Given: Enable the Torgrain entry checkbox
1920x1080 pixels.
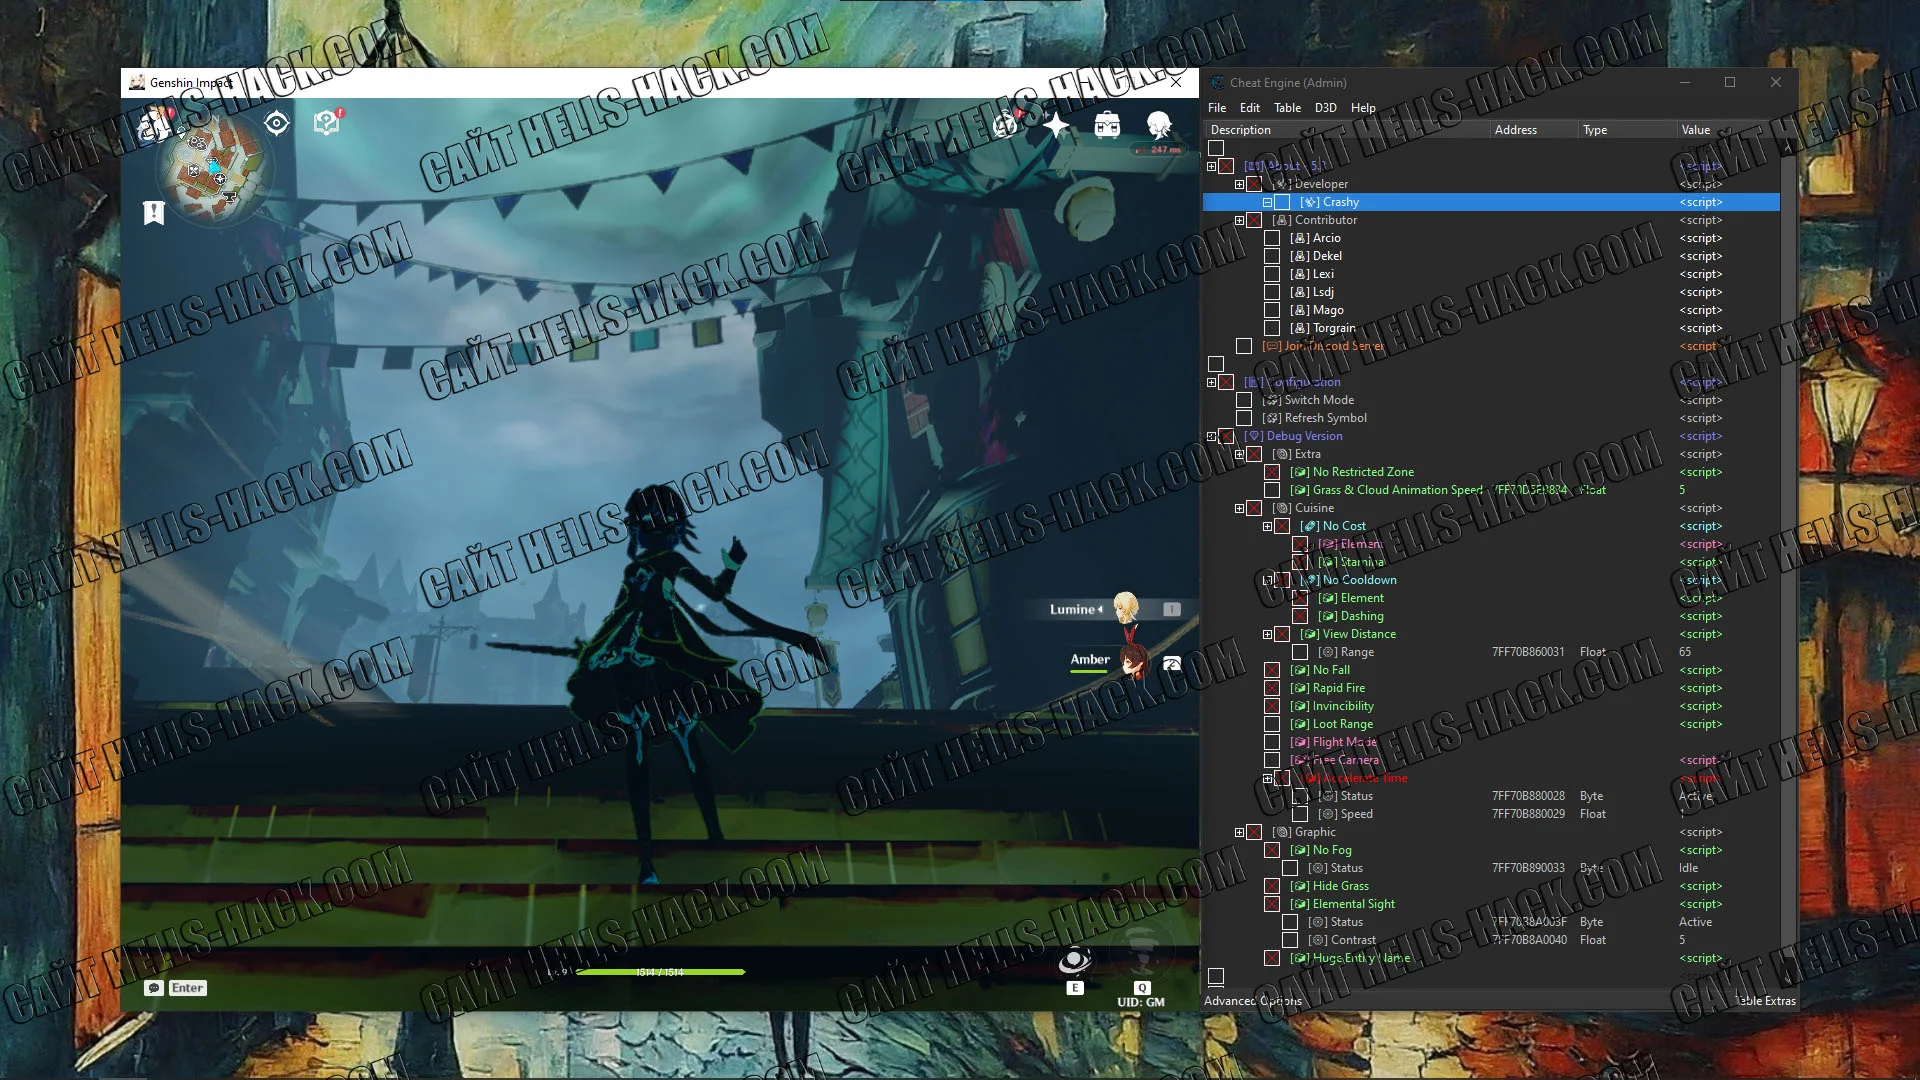Looking at the screenshot, I should pos(1272,328).
